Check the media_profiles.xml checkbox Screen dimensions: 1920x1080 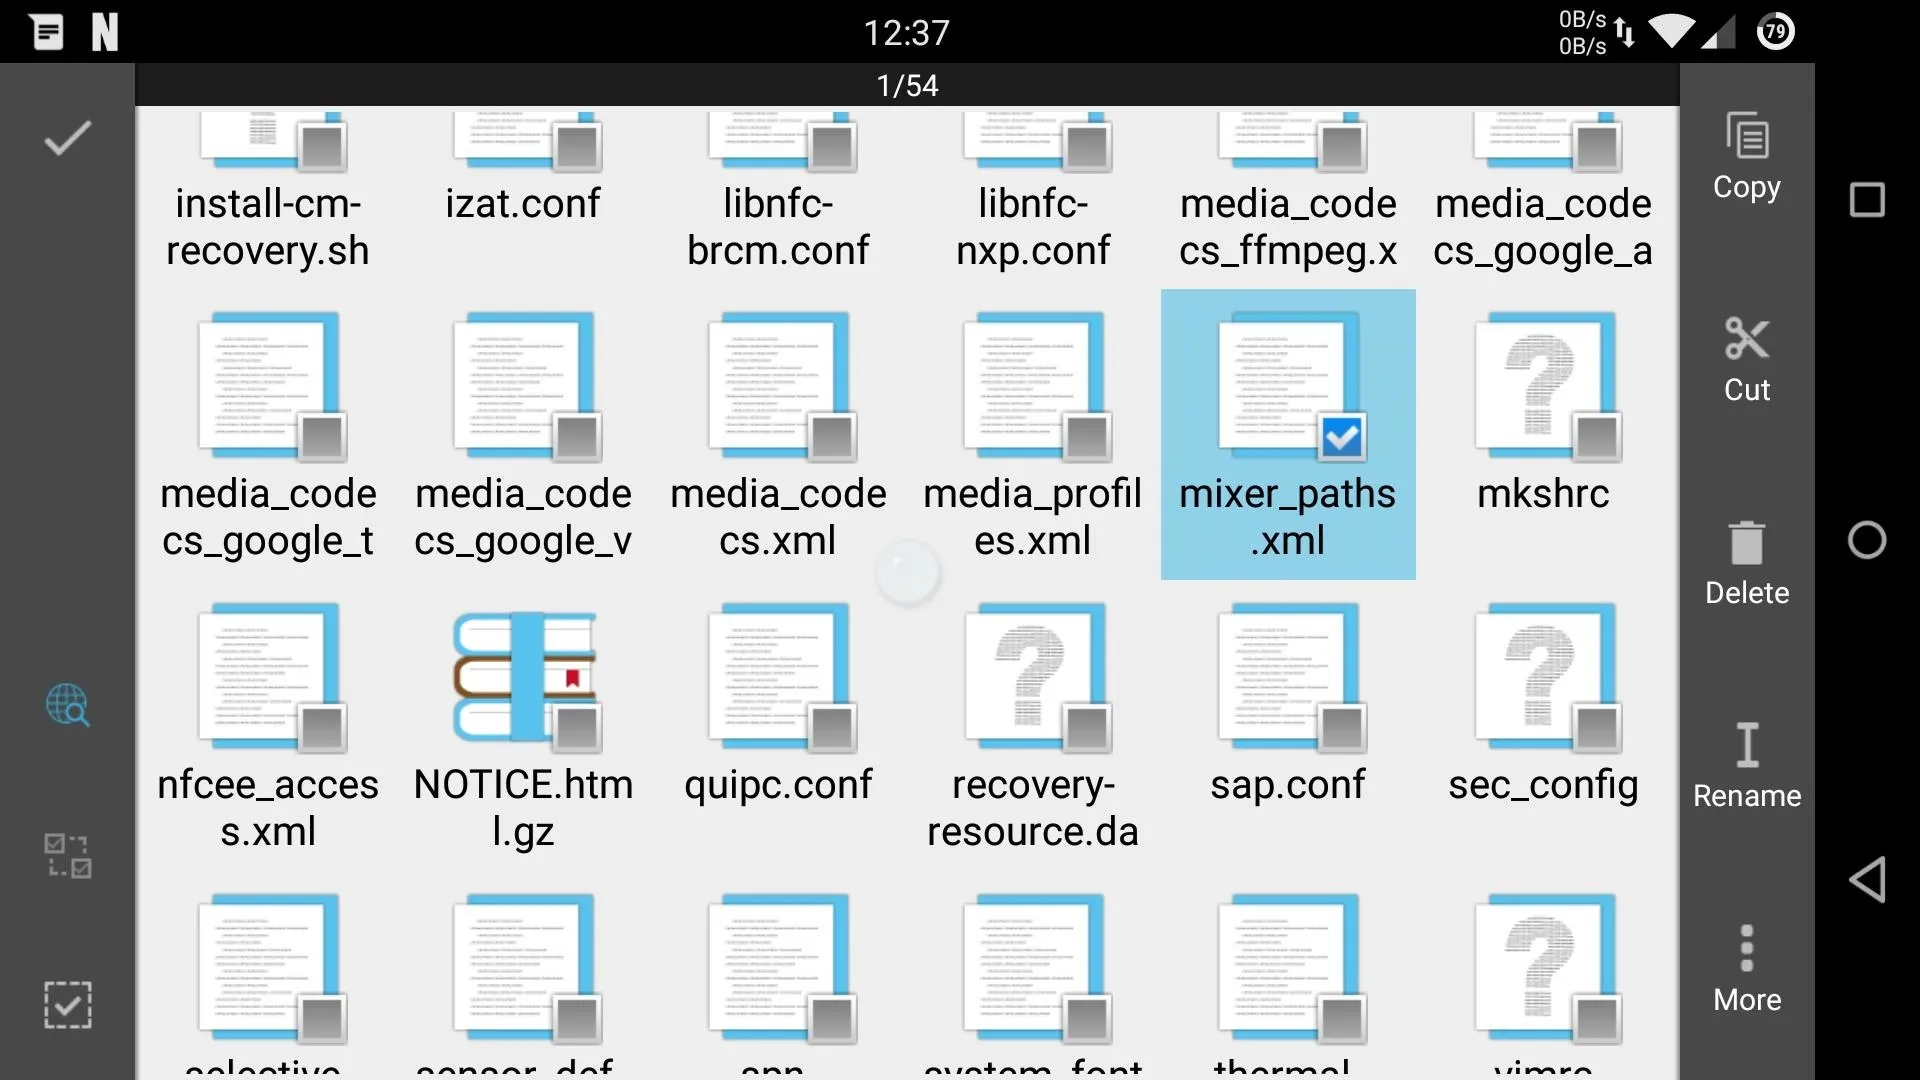coord(1087,437)
